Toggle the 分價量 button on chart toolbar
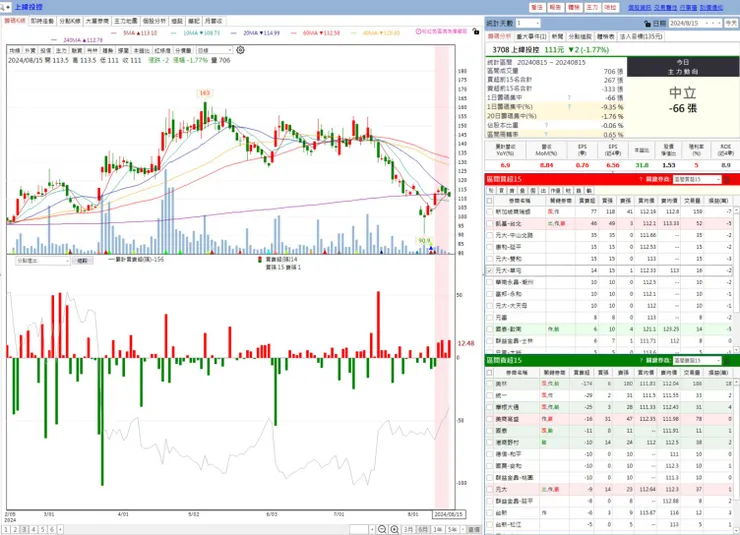The image size is (740, 535). [183, 50]
